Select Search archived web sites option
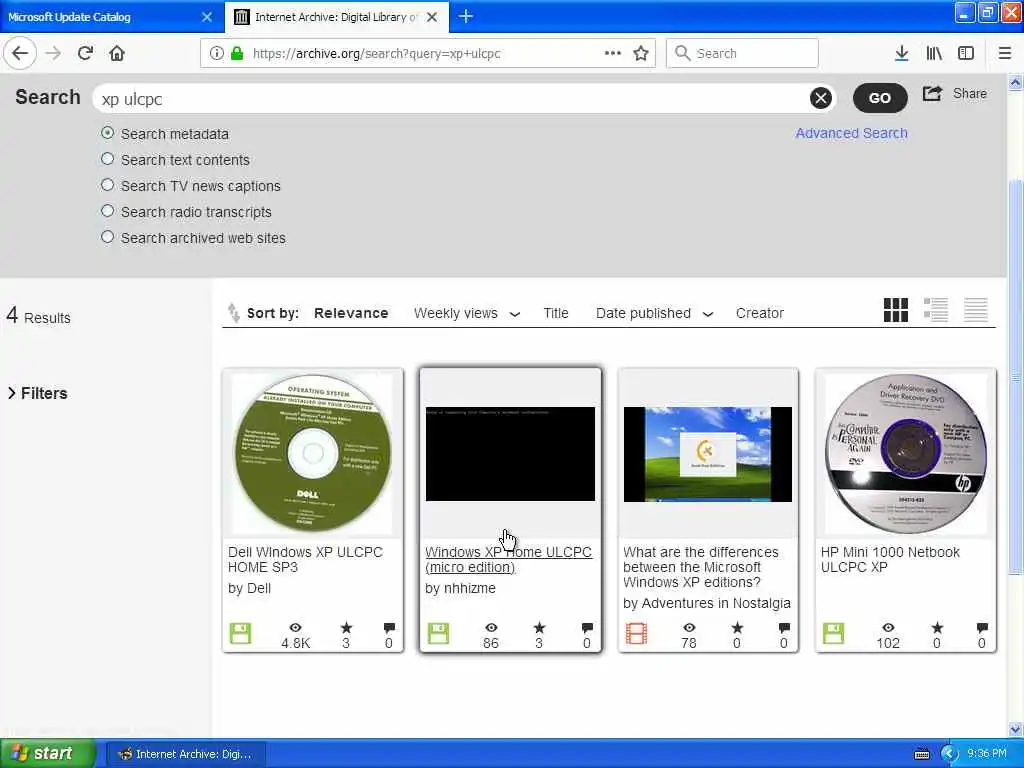The width and height of the screenshot is (1024, 768). 107,237
